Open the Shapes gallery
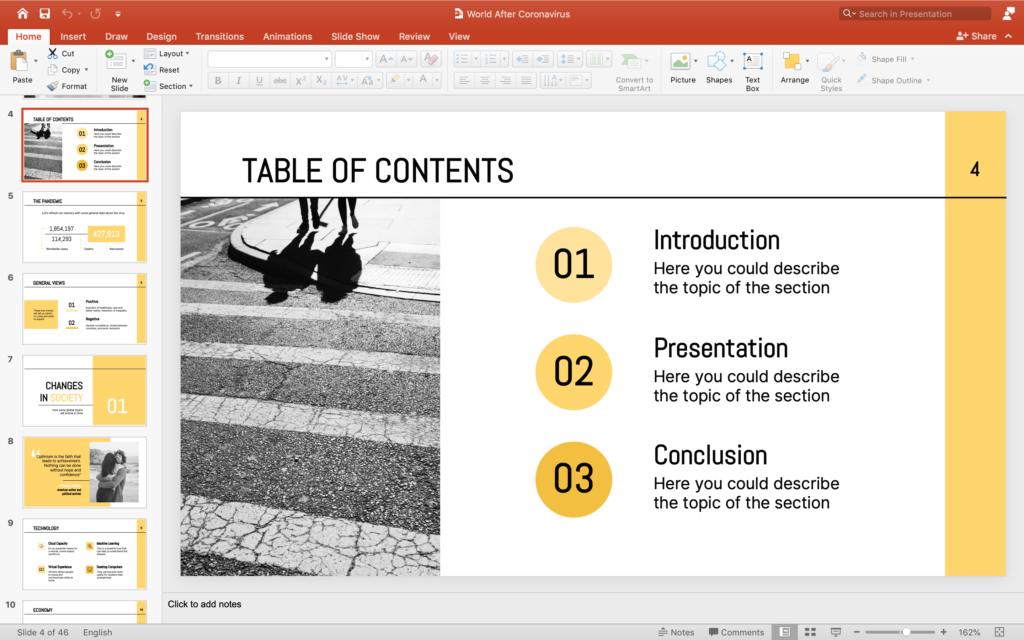 [719, 67]
